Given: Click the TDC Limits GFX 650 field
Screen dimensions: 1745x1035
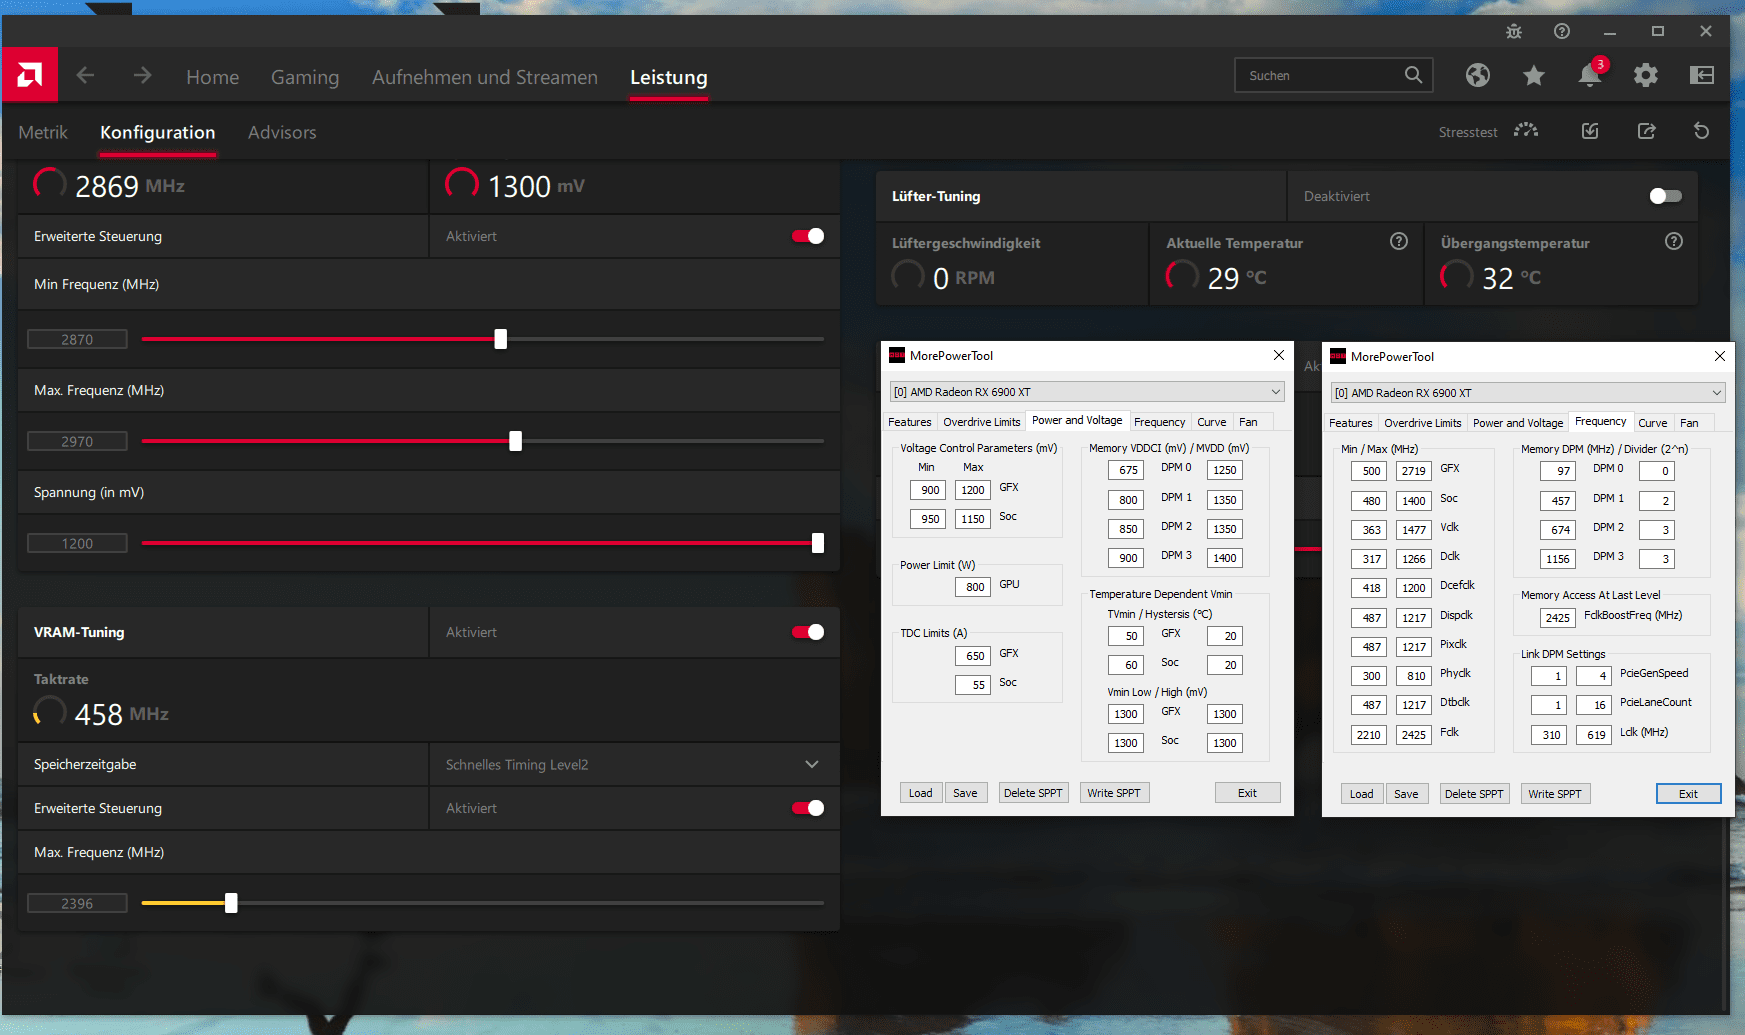Looking at the screenshot, I should coord(974,656).
